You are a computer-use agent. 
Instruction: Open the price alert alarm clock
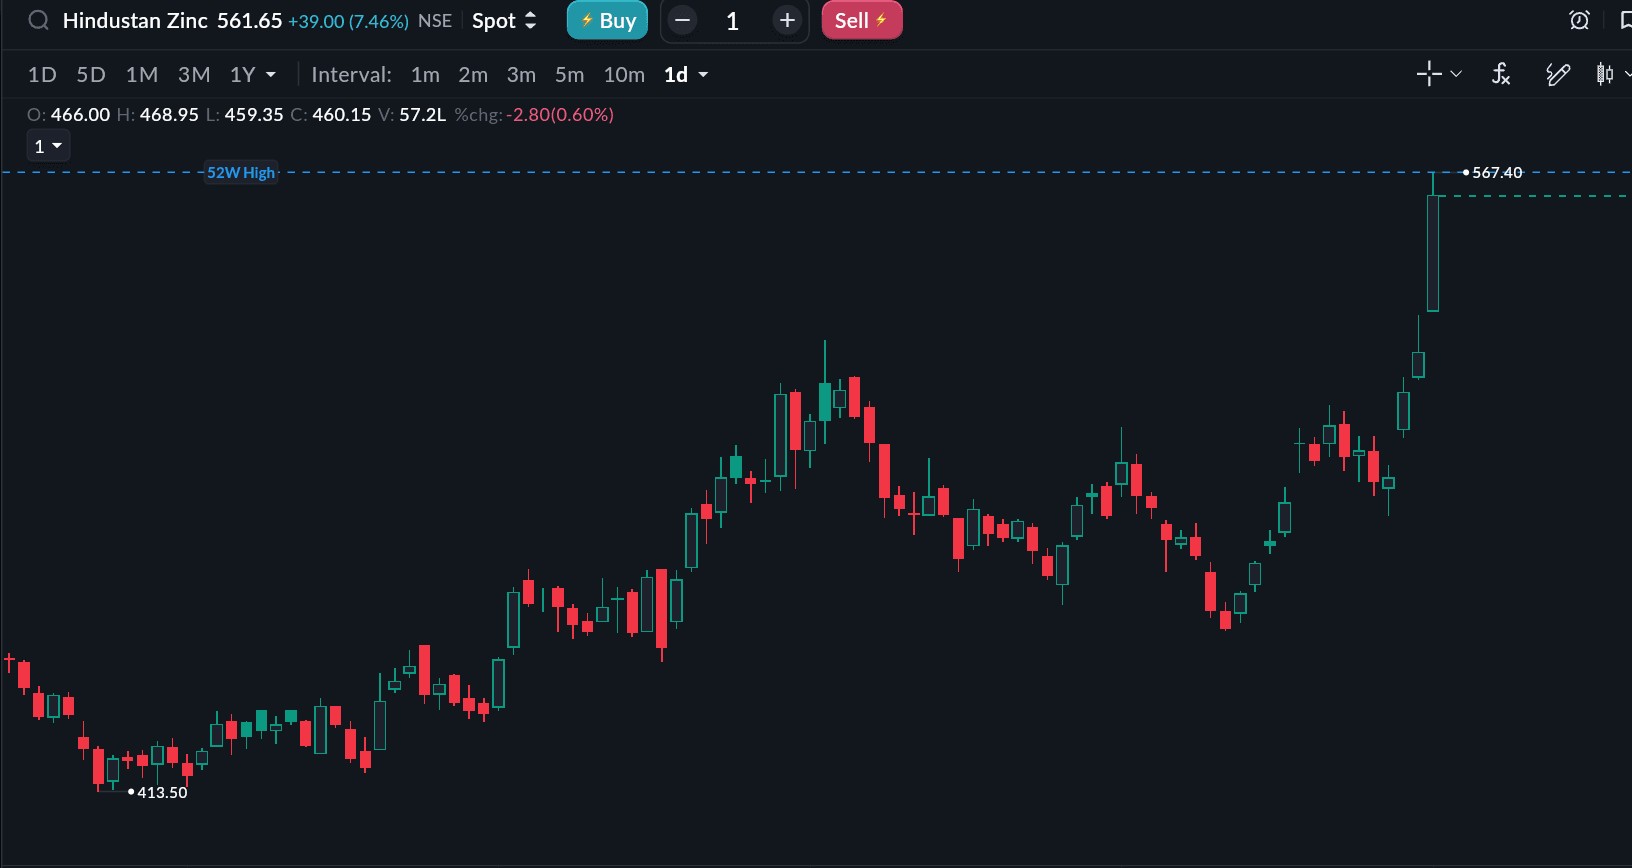point(1579,21)
